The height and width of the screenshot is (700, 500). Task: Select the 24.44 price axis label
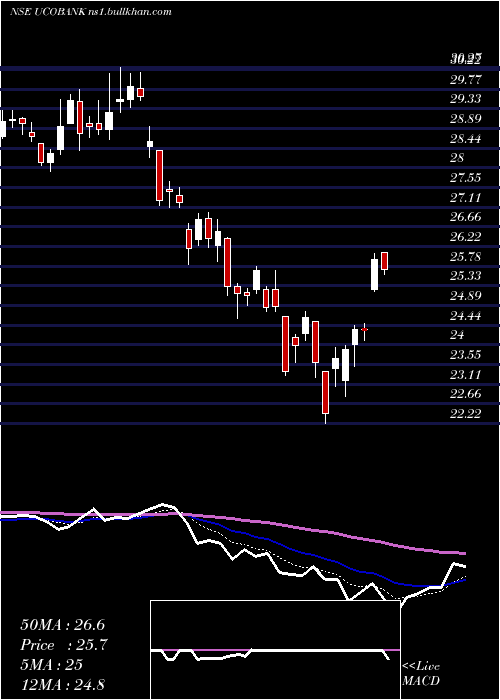point(466,315)
